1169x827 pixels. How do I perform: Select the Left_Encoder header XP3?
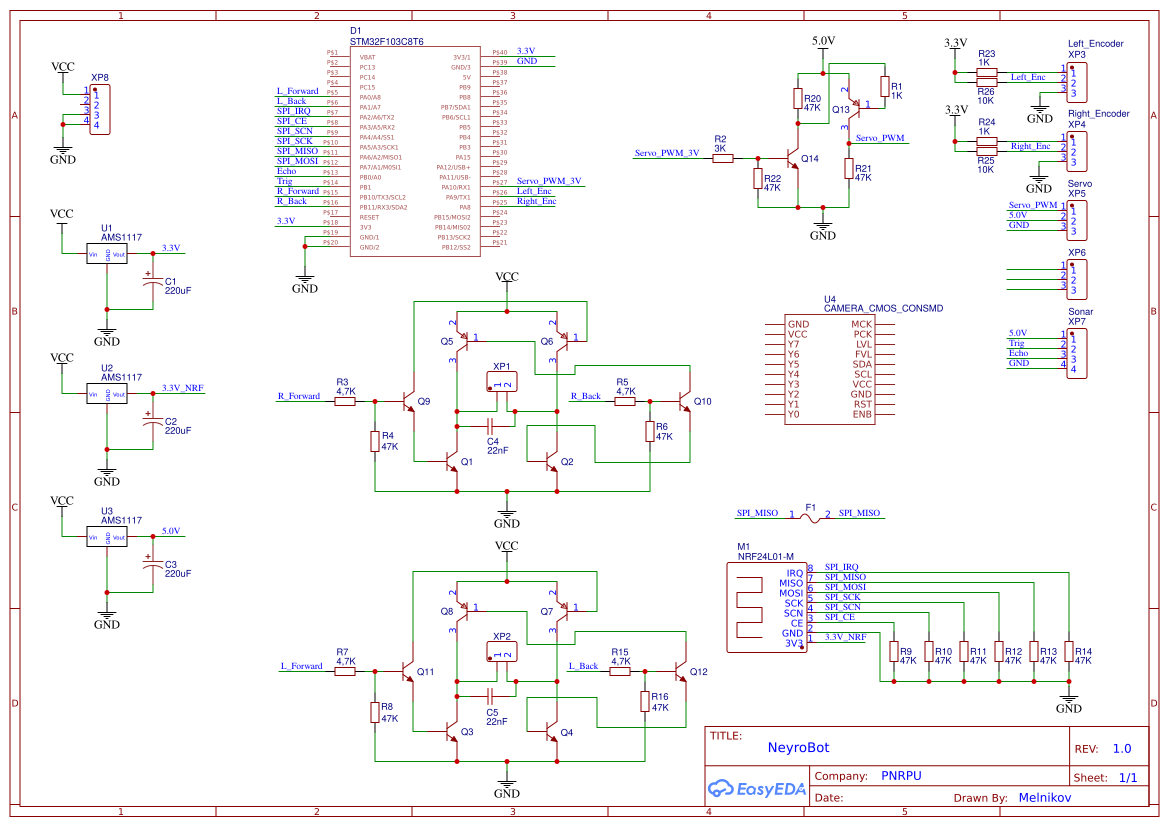pos(1075,83)
